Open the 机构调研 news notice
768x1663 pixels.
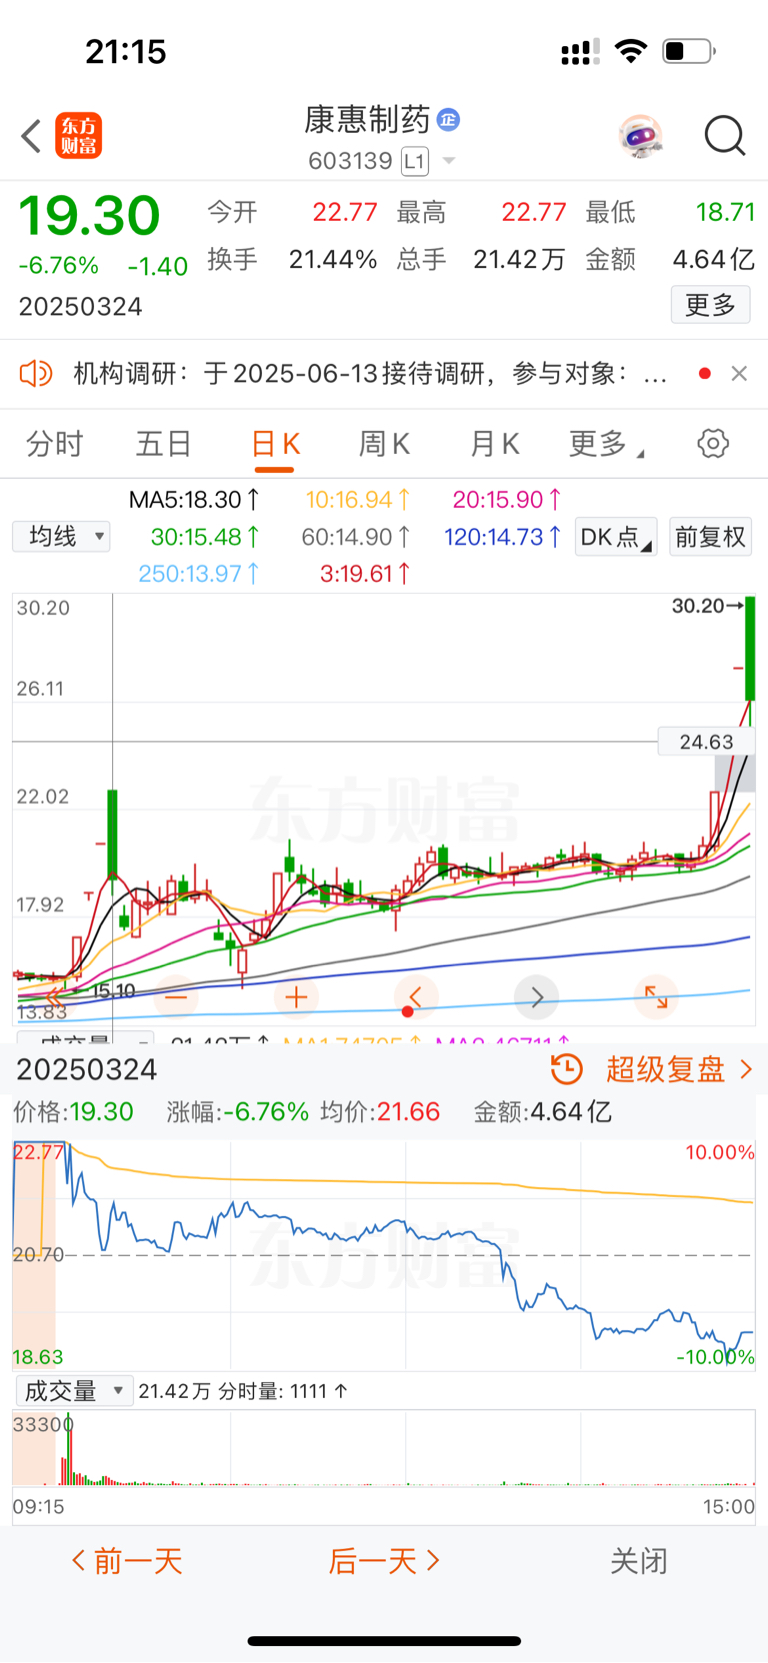tap(370, 374)
